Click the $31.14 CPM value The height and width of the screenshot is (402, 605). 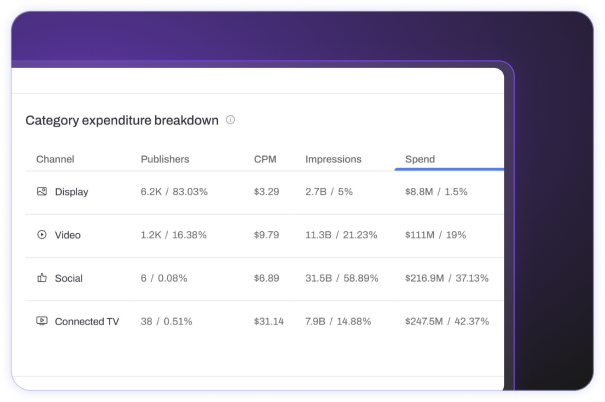pos(269,321)
